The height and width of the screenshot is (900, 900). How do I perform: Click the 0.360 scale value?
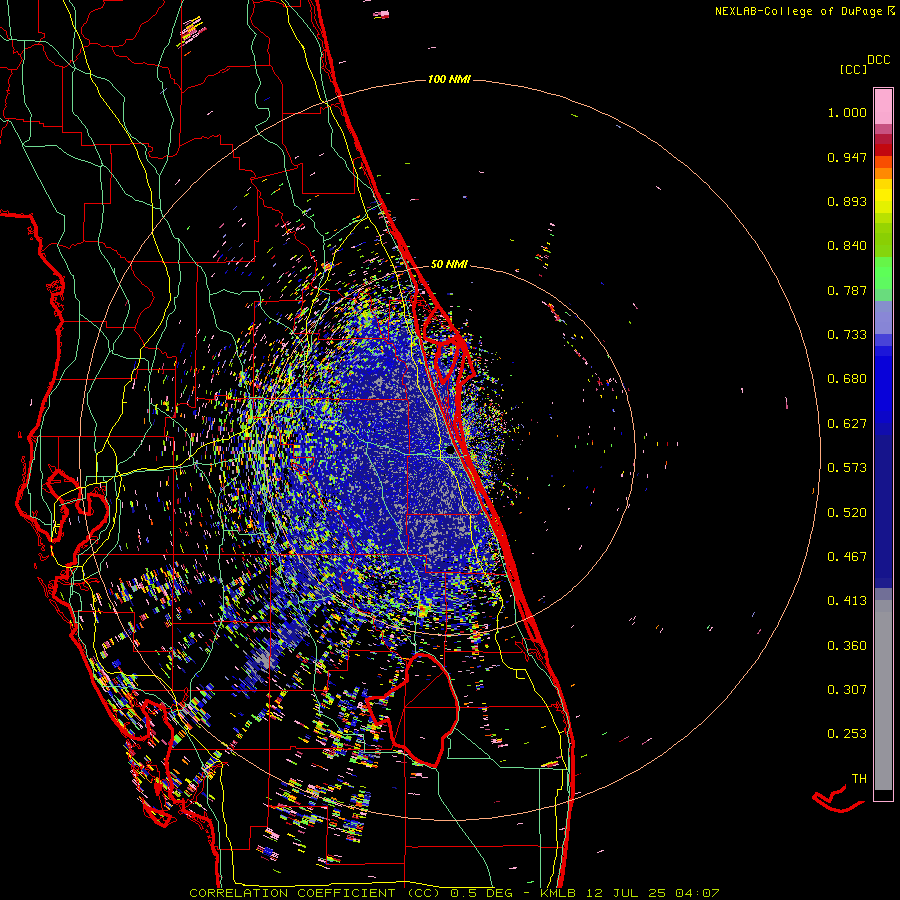847,646
